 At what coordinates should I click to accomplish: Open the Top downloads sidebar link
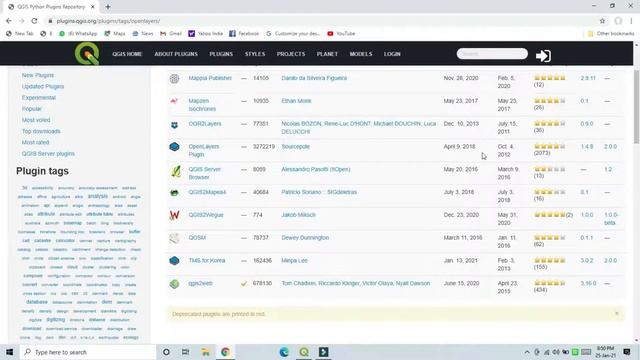point(41,131)
